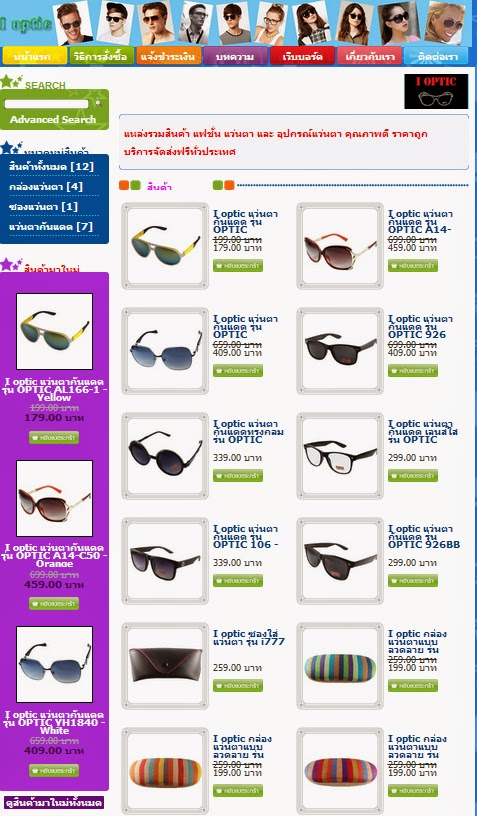Add OPTIC 926 sunglasses to cart
This screenshot has width=477, height=816.
click(x=412, y=371)
